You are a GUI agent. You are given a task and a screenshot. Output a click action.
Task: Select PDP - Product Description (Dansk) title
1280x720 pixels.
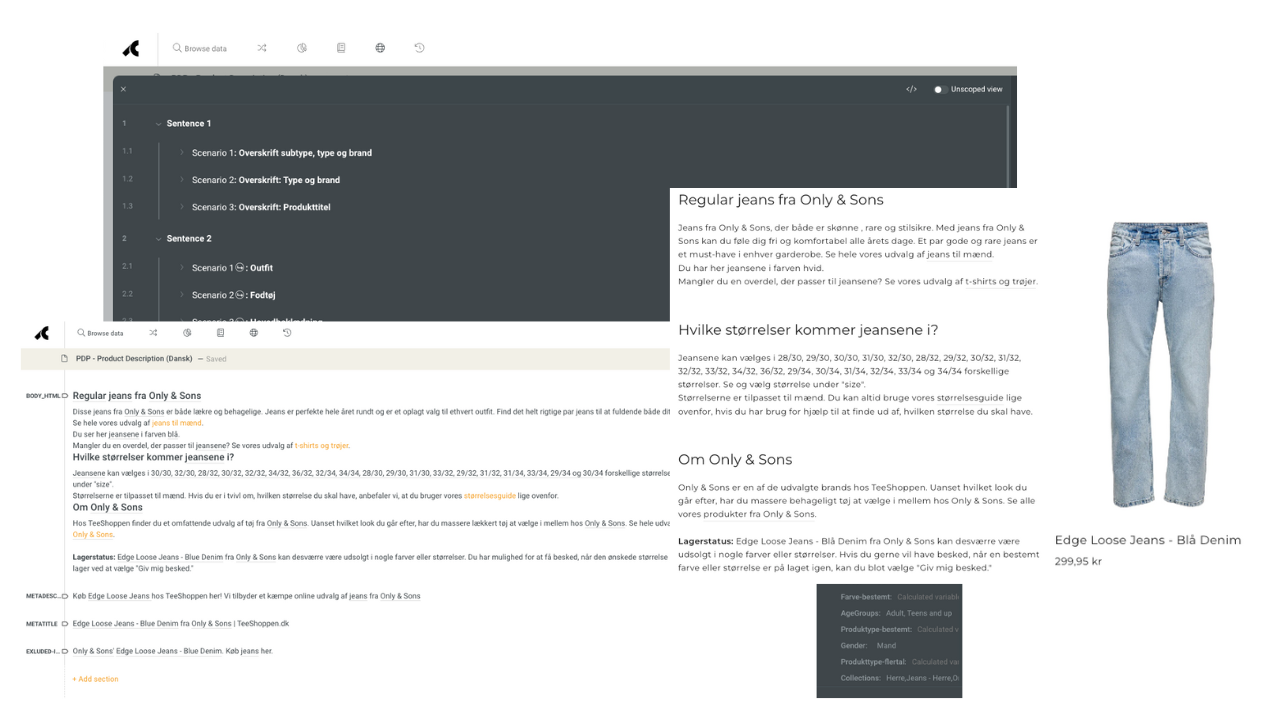tap(134, 358)
